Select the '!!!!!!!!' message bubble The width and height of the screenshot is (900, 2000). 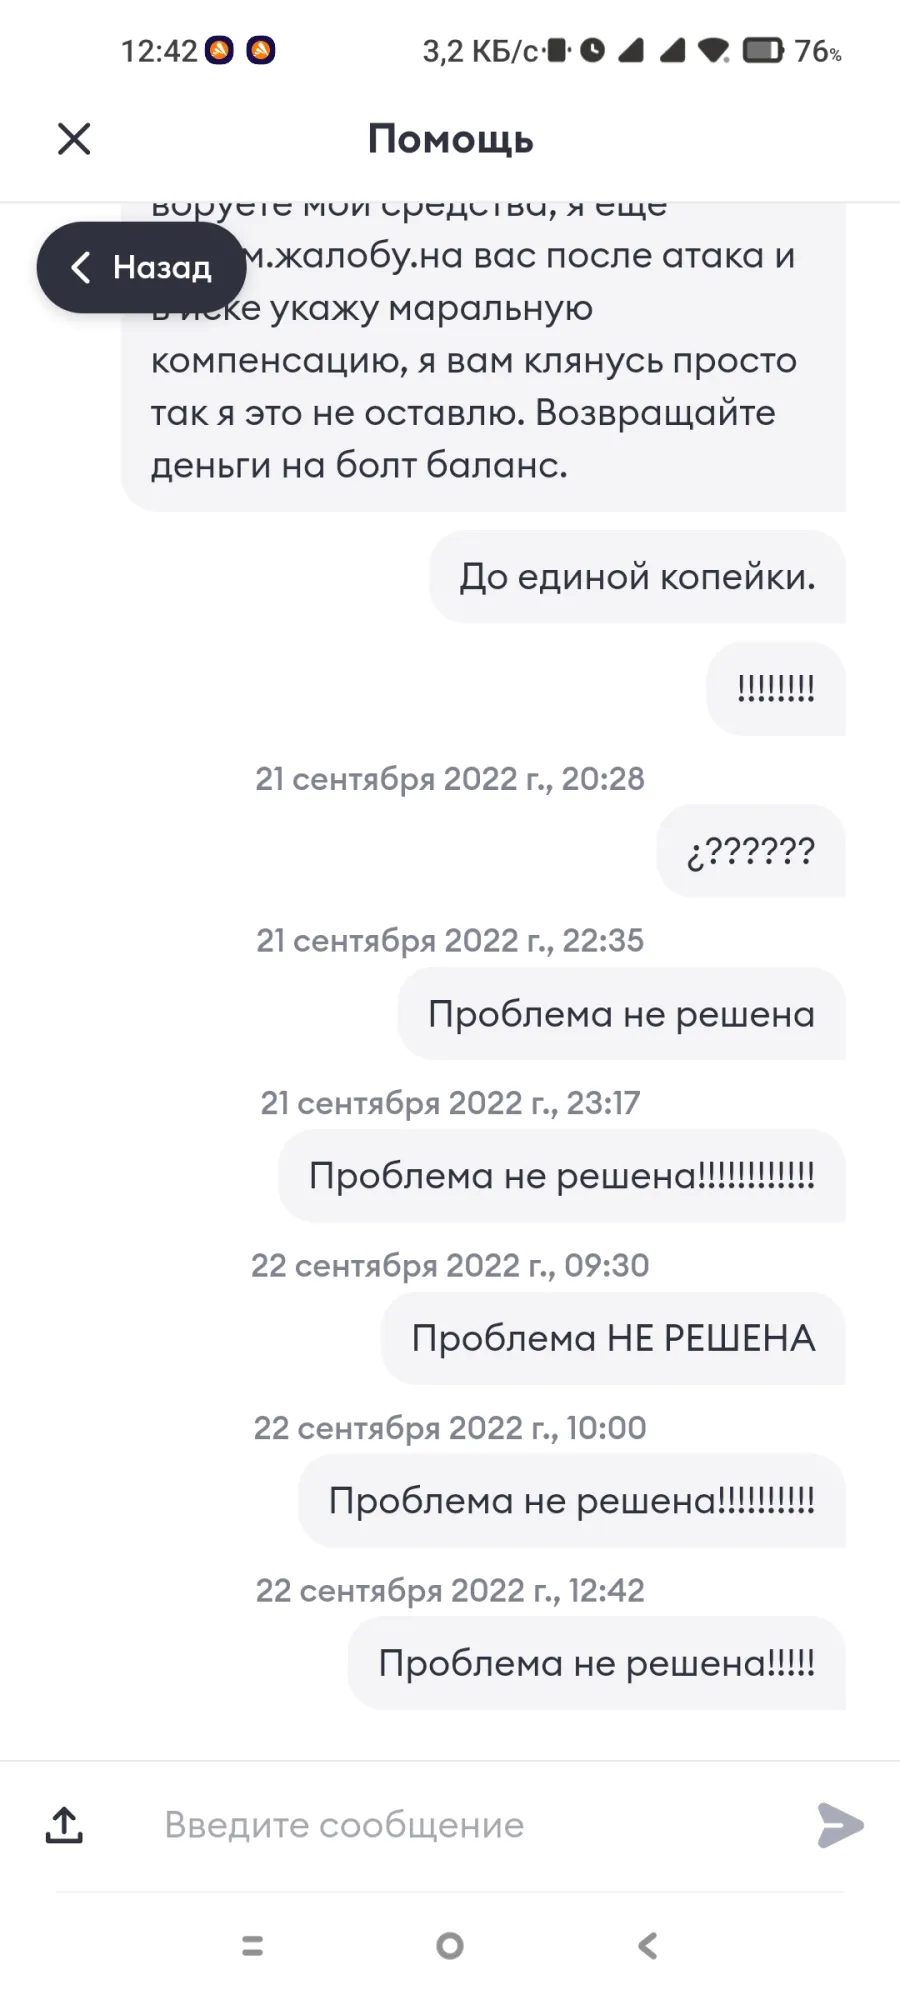[776, 689]
